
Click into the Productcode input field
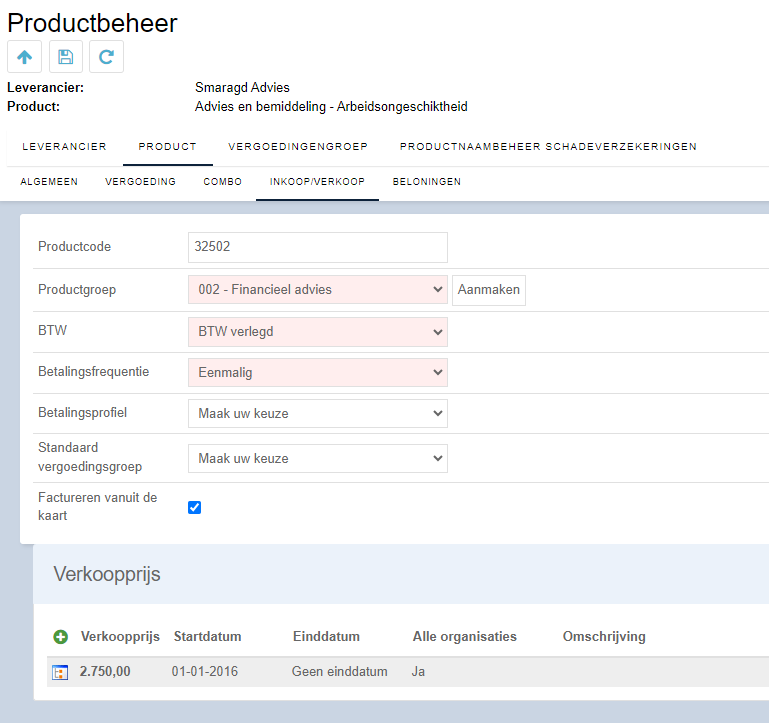tap(318, 247)
